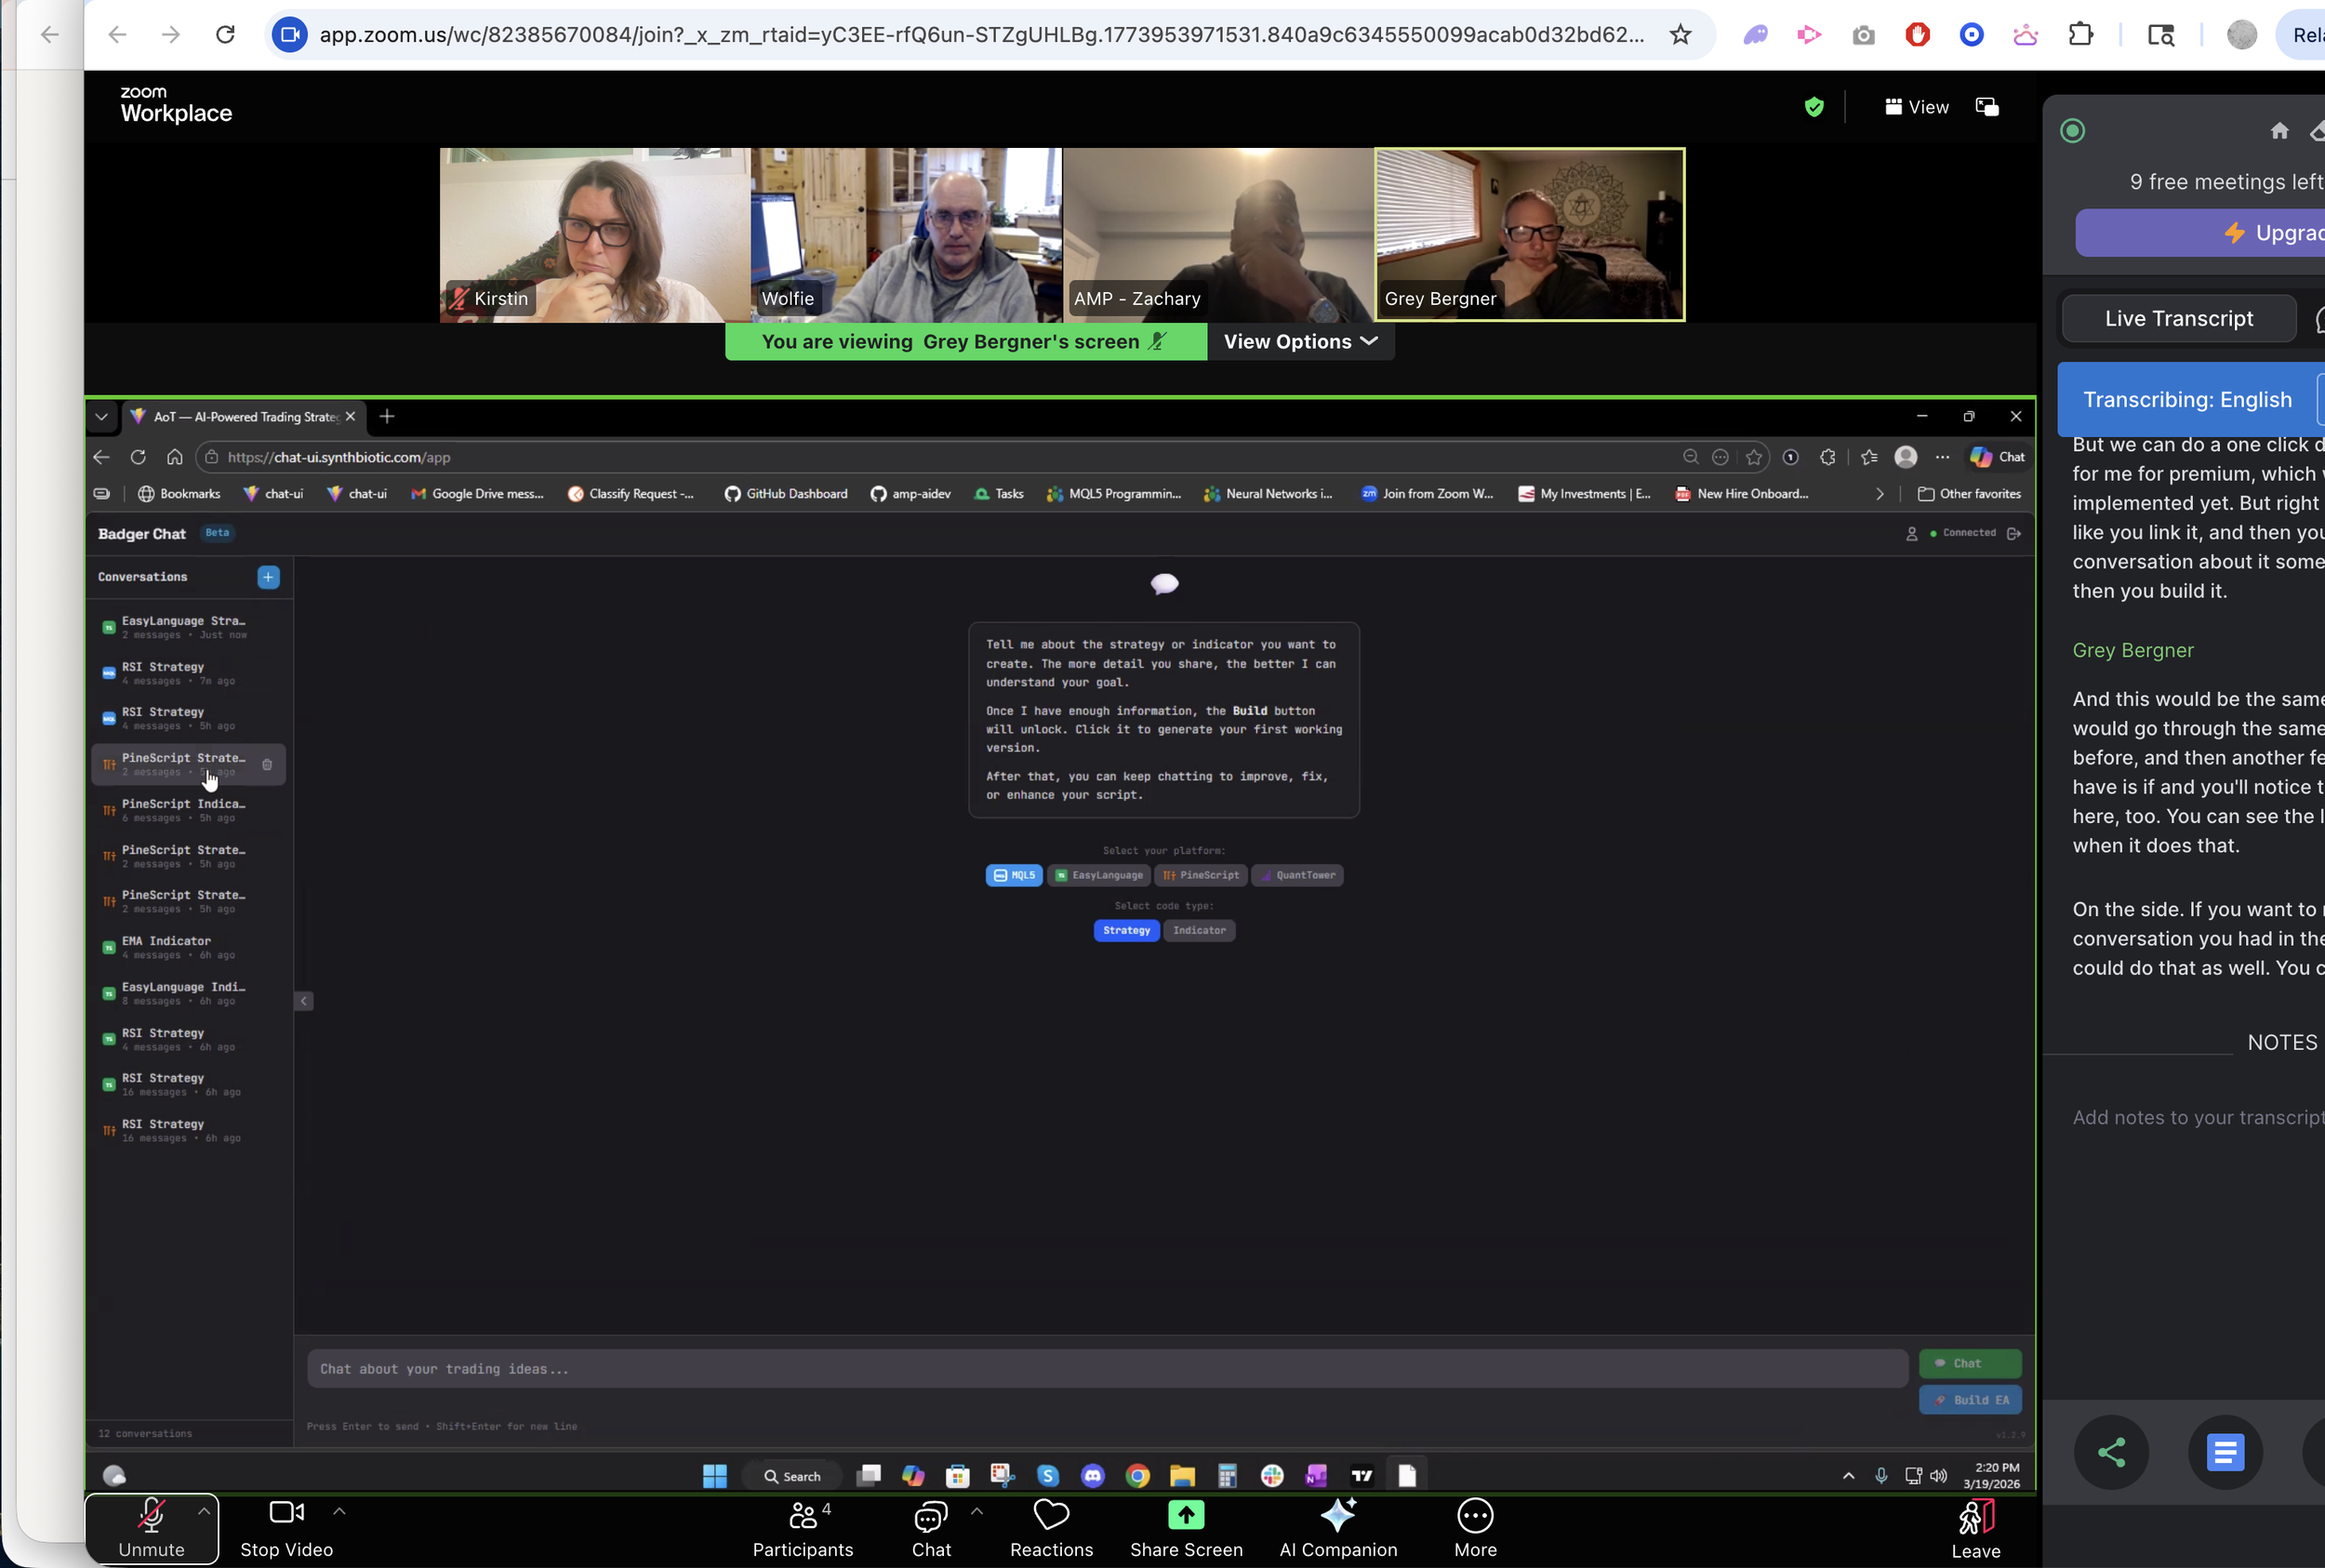Click the Upgrade button in transcript panel
This screenshot has height=1568, width=2325.
(2200, 233)
